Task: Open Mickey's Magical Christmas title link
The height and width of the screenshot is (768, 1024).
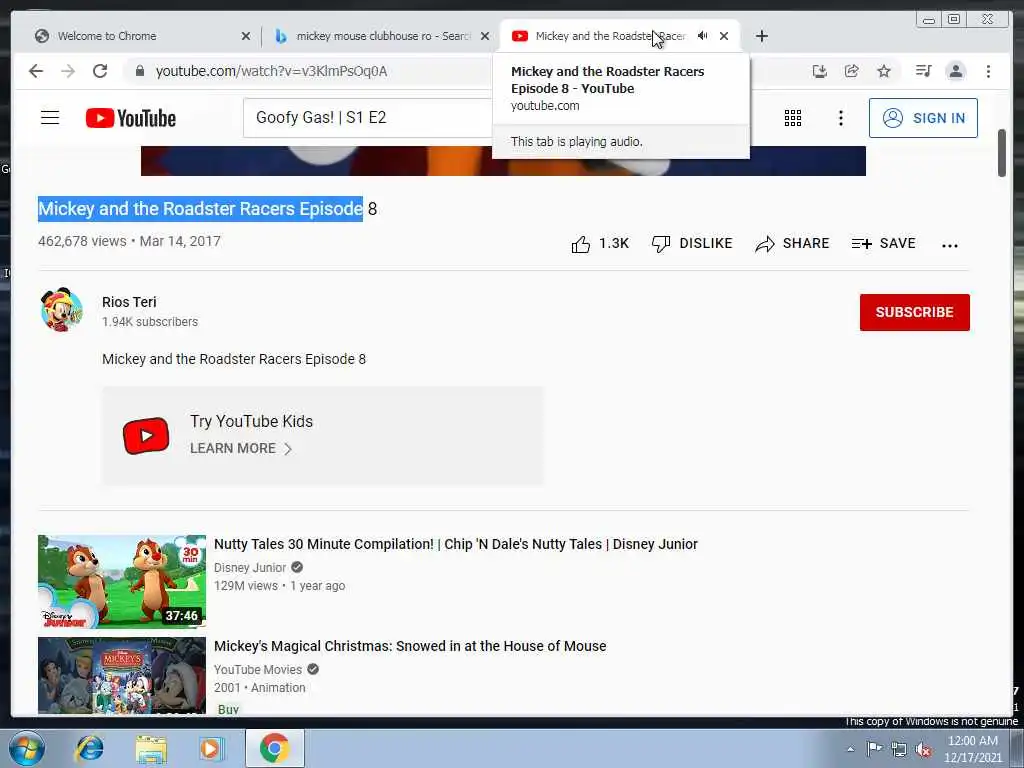Action: (x=410, y=646)
